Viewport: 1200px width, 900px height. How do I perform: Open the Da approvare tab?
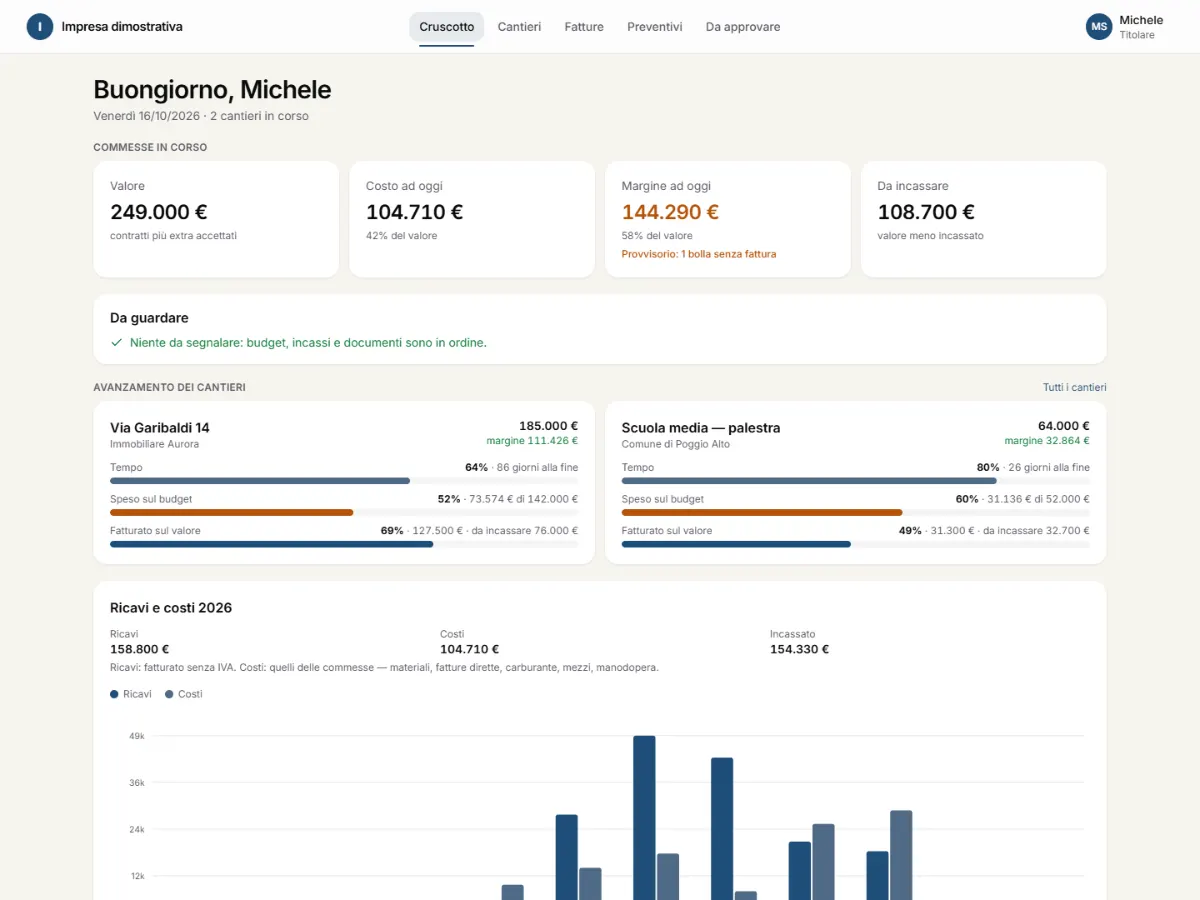743,27
